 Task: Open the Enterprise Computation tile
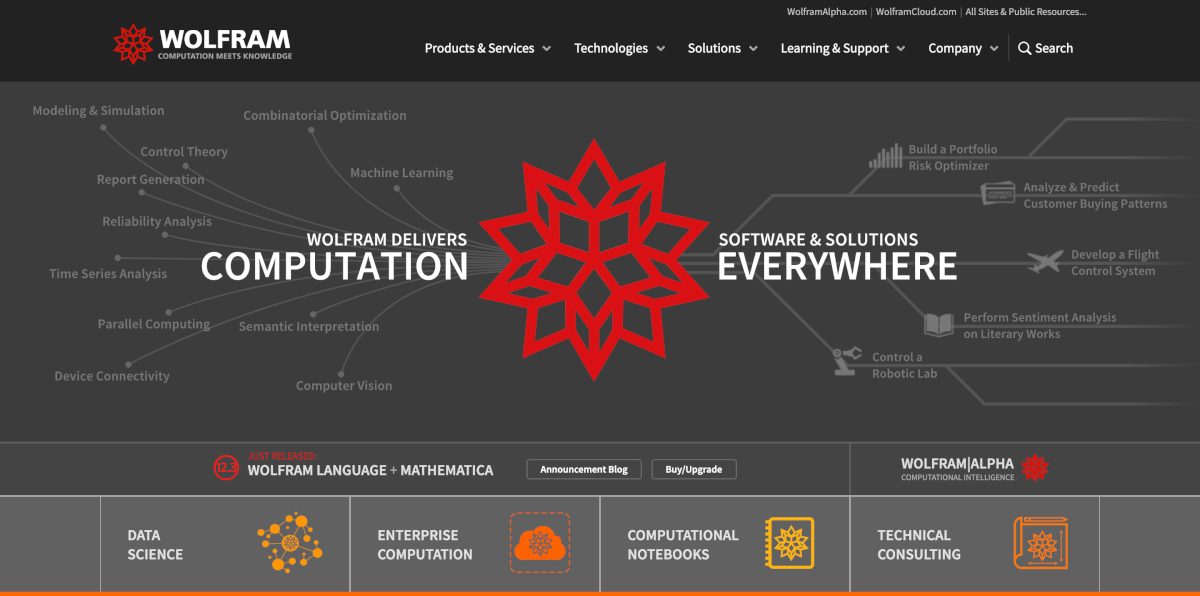point(475,544)
